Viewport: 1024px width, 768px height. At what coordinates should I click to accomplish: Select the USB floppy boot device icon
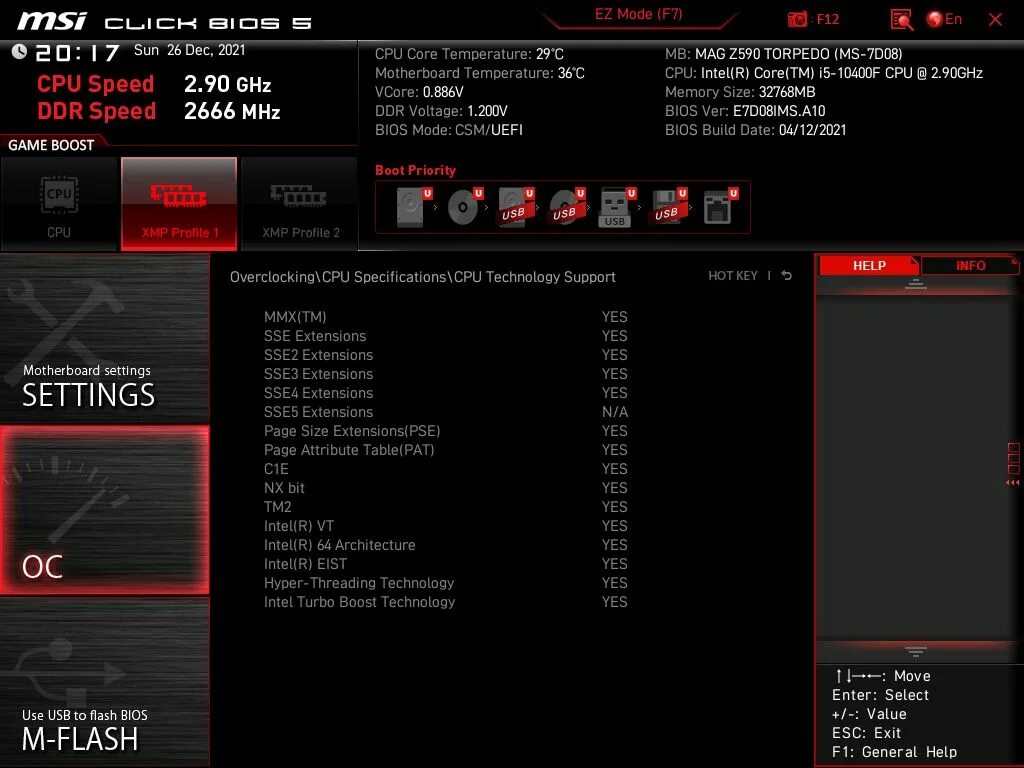coord(667,207)
